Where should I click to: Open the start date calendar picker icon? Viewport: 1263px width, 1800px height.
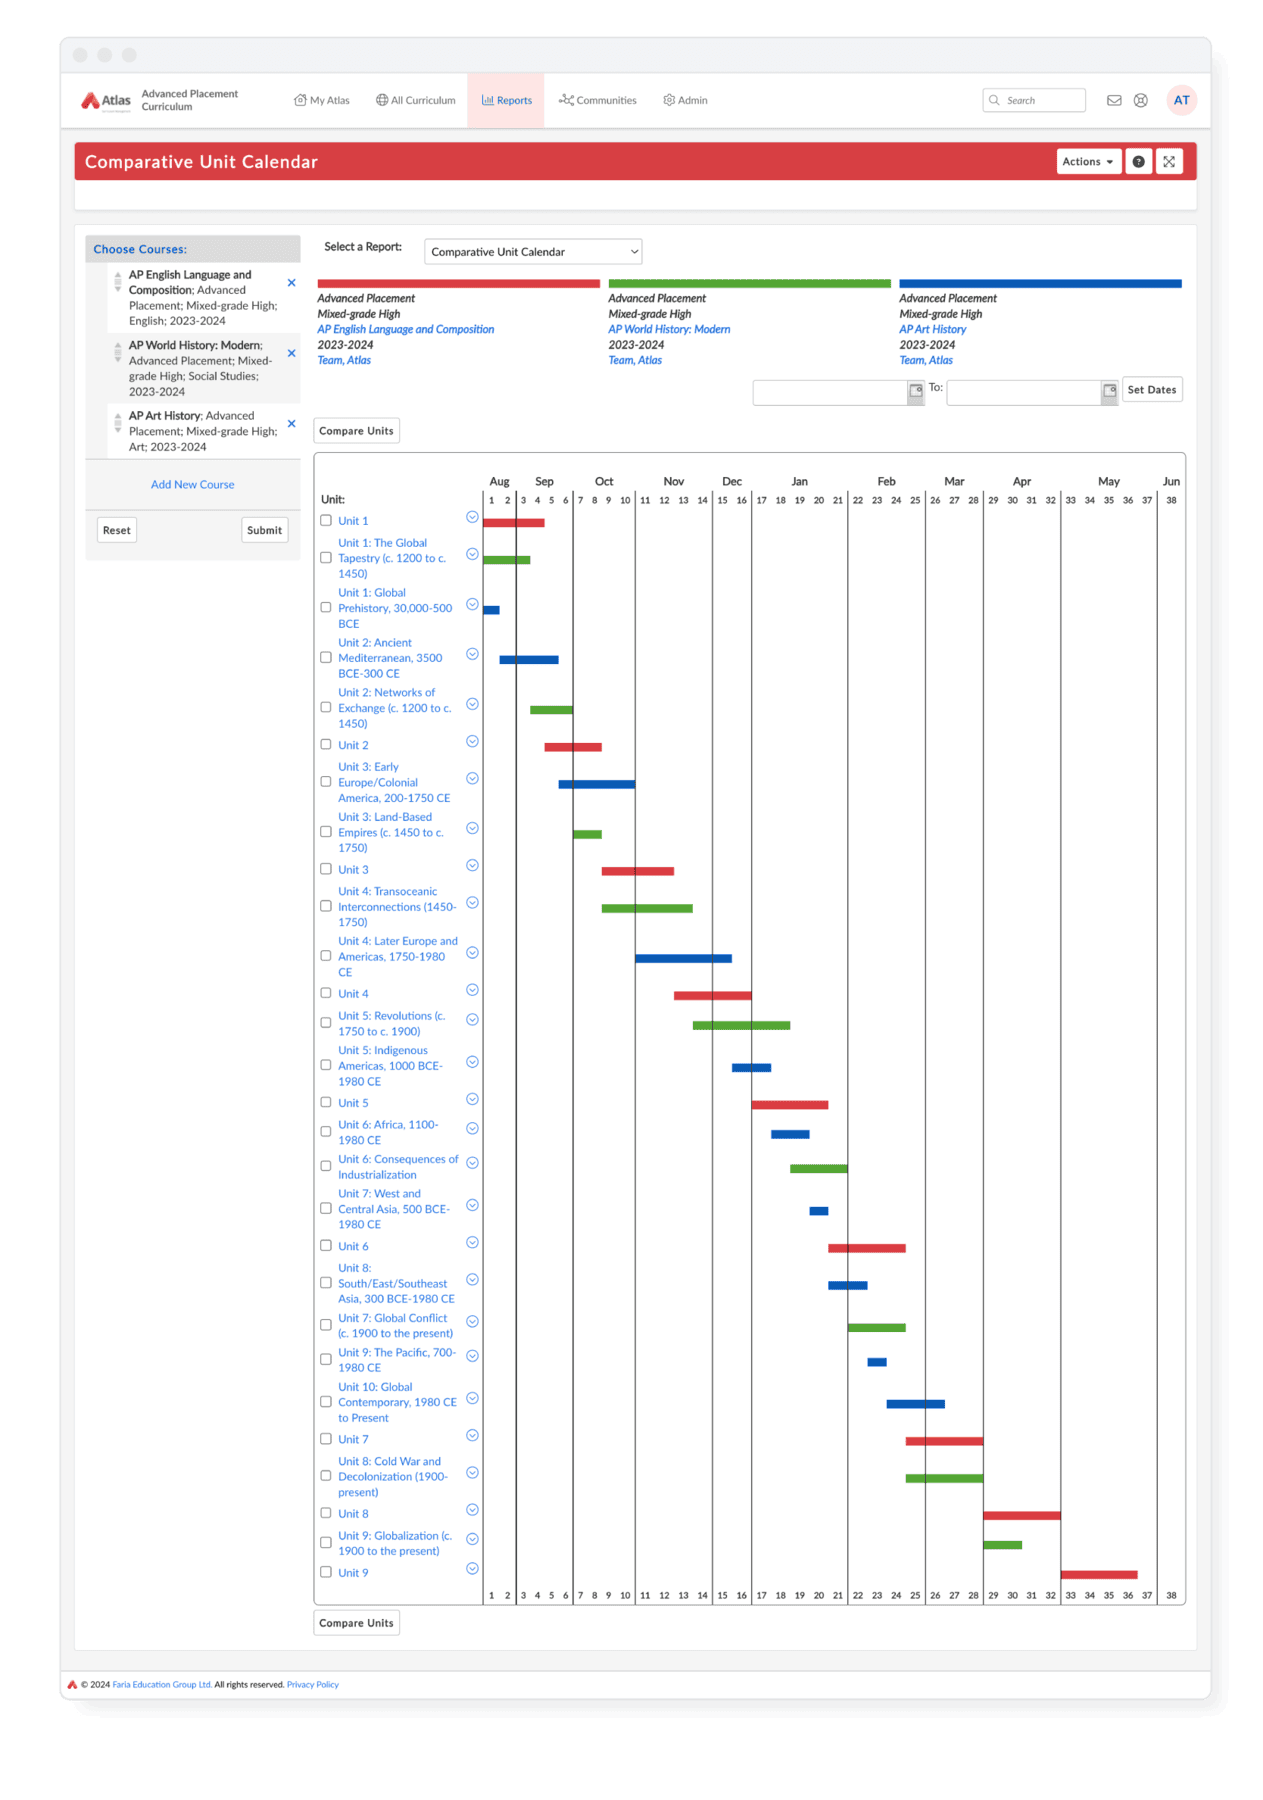coord(915,391)
